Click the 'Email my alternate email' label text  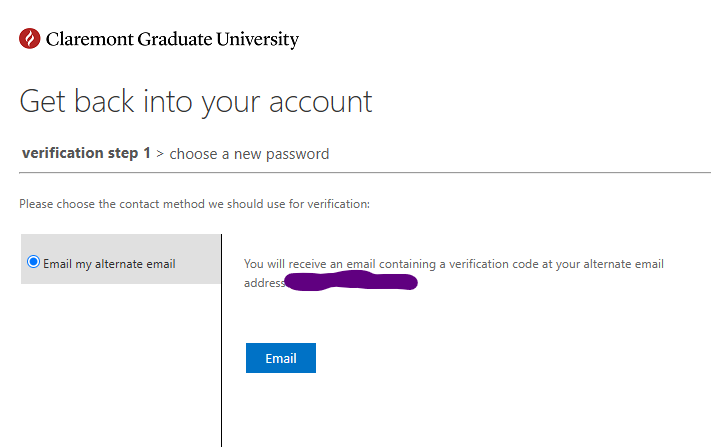coord(109,264)
